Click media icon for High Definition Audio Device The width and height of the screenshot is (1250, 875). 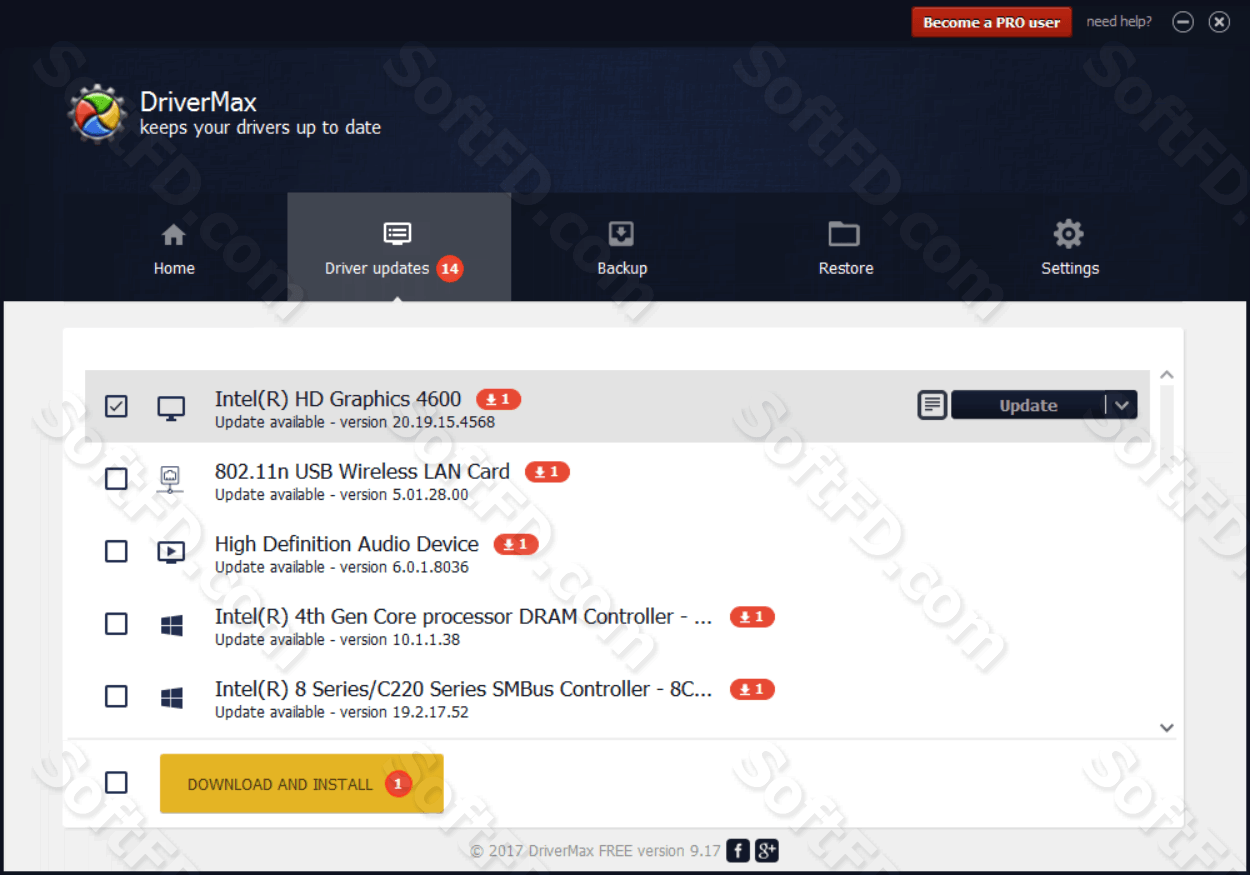172,552
